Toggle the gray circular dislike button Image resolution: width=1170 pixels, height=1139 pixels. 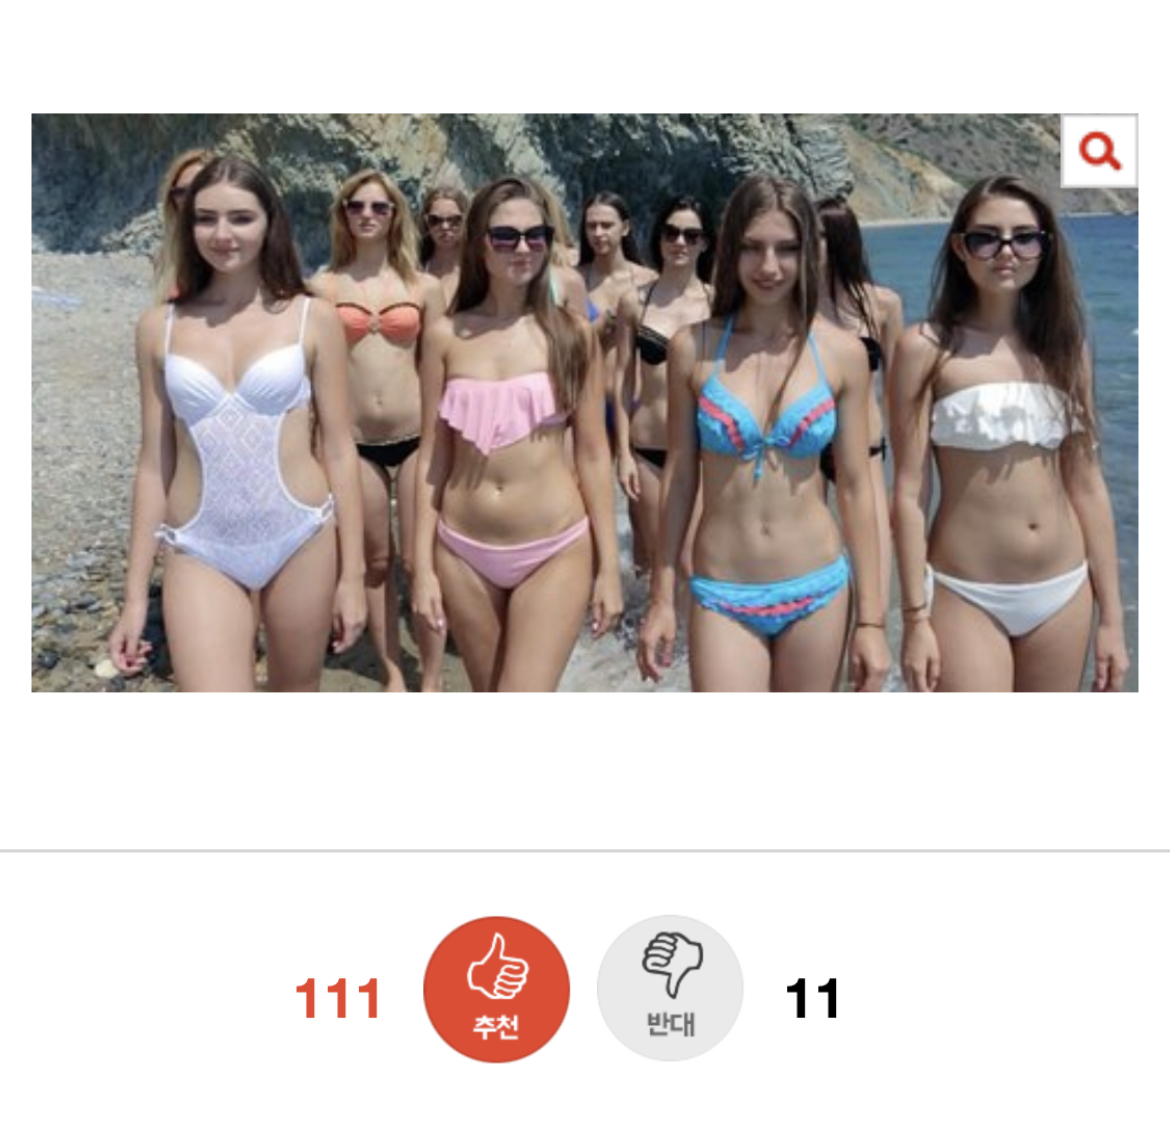coord(670,988)
